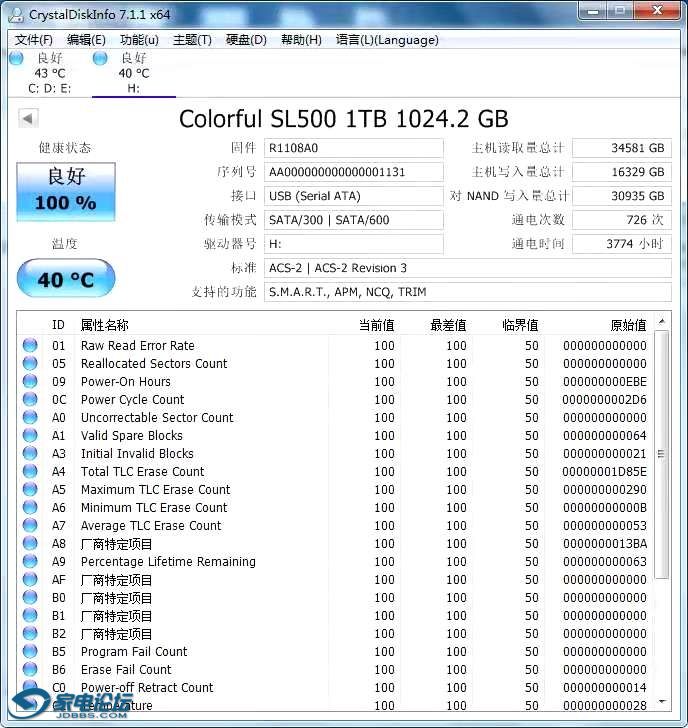
Task: Click the status icon for Average TLC Erase Count
Action: [30, 525]
